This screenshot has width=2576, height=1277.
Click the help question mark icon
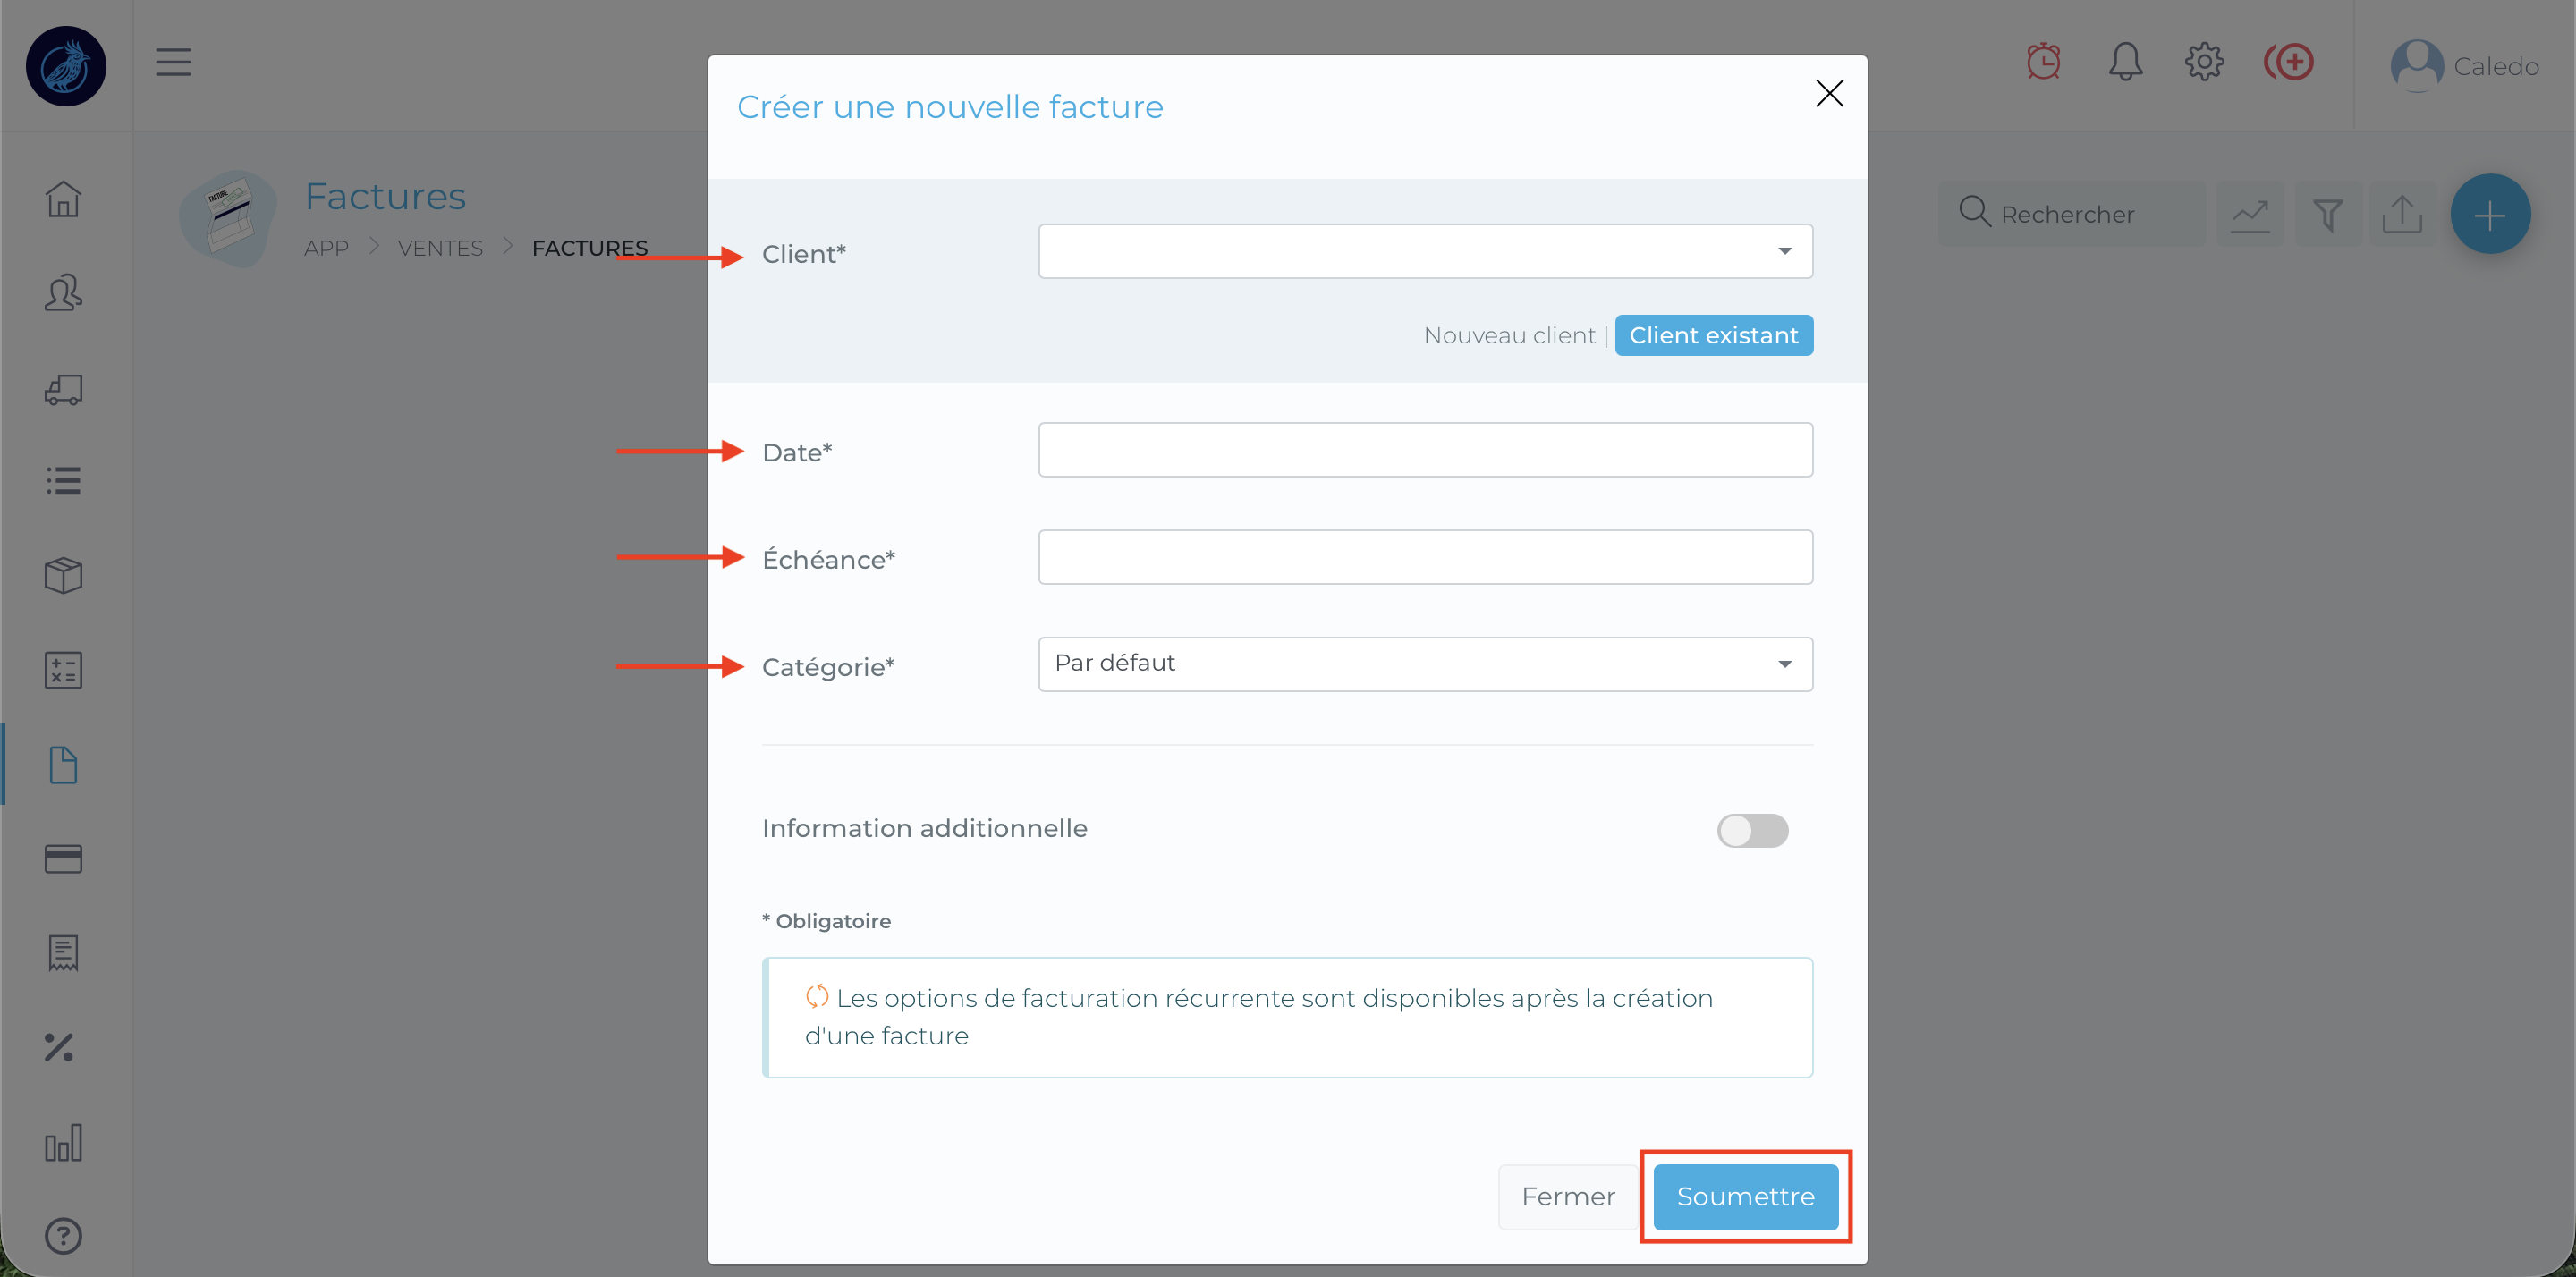(63, 1236)
